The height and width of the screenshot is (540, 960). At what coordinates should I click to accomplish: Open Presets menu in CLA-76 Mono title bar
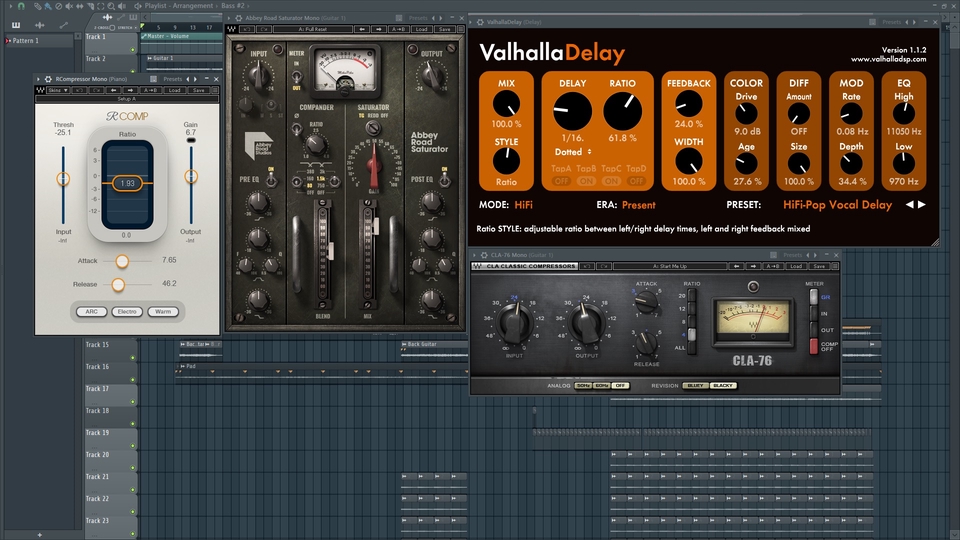pos(792,255)
